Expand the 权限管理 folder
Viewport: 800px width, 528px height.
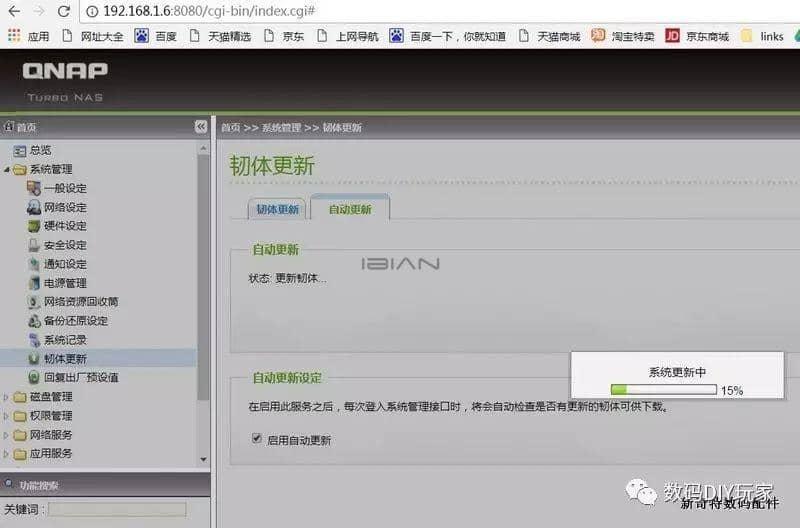(x=7, y=416)
